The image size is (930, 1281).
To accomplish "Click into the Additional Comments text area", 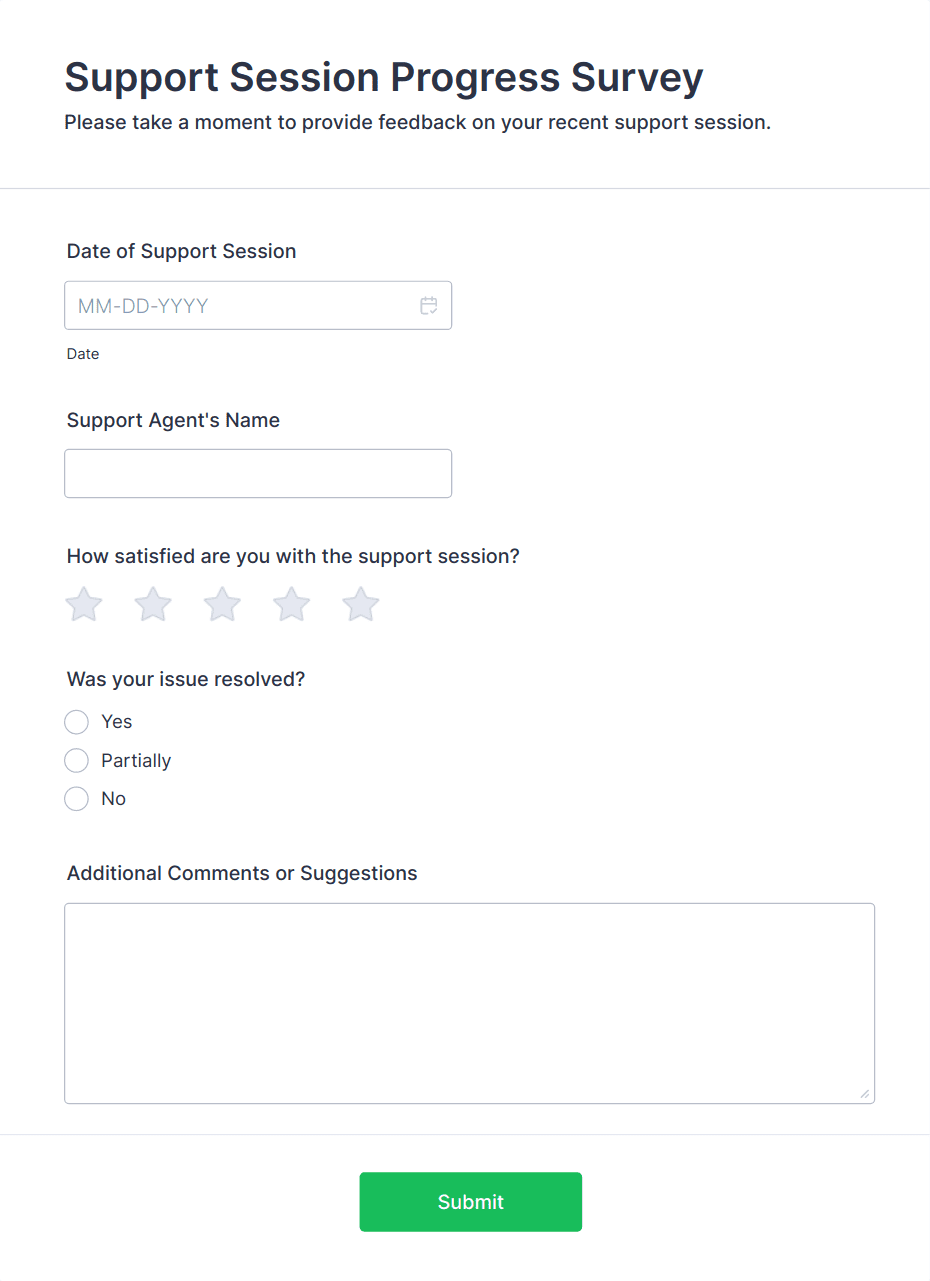I will pos(469,1003).
